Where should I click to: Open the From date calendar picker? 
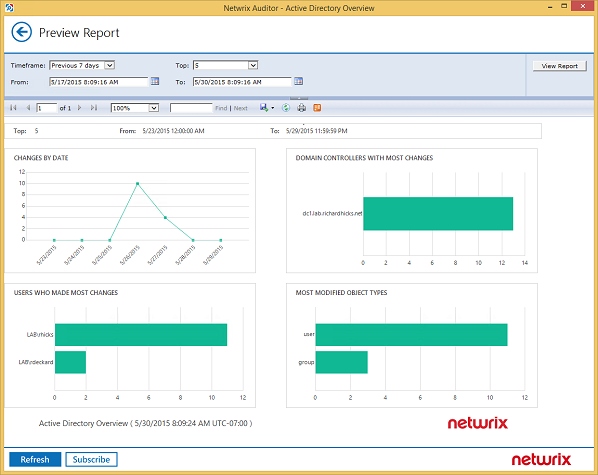coord(155,81)
